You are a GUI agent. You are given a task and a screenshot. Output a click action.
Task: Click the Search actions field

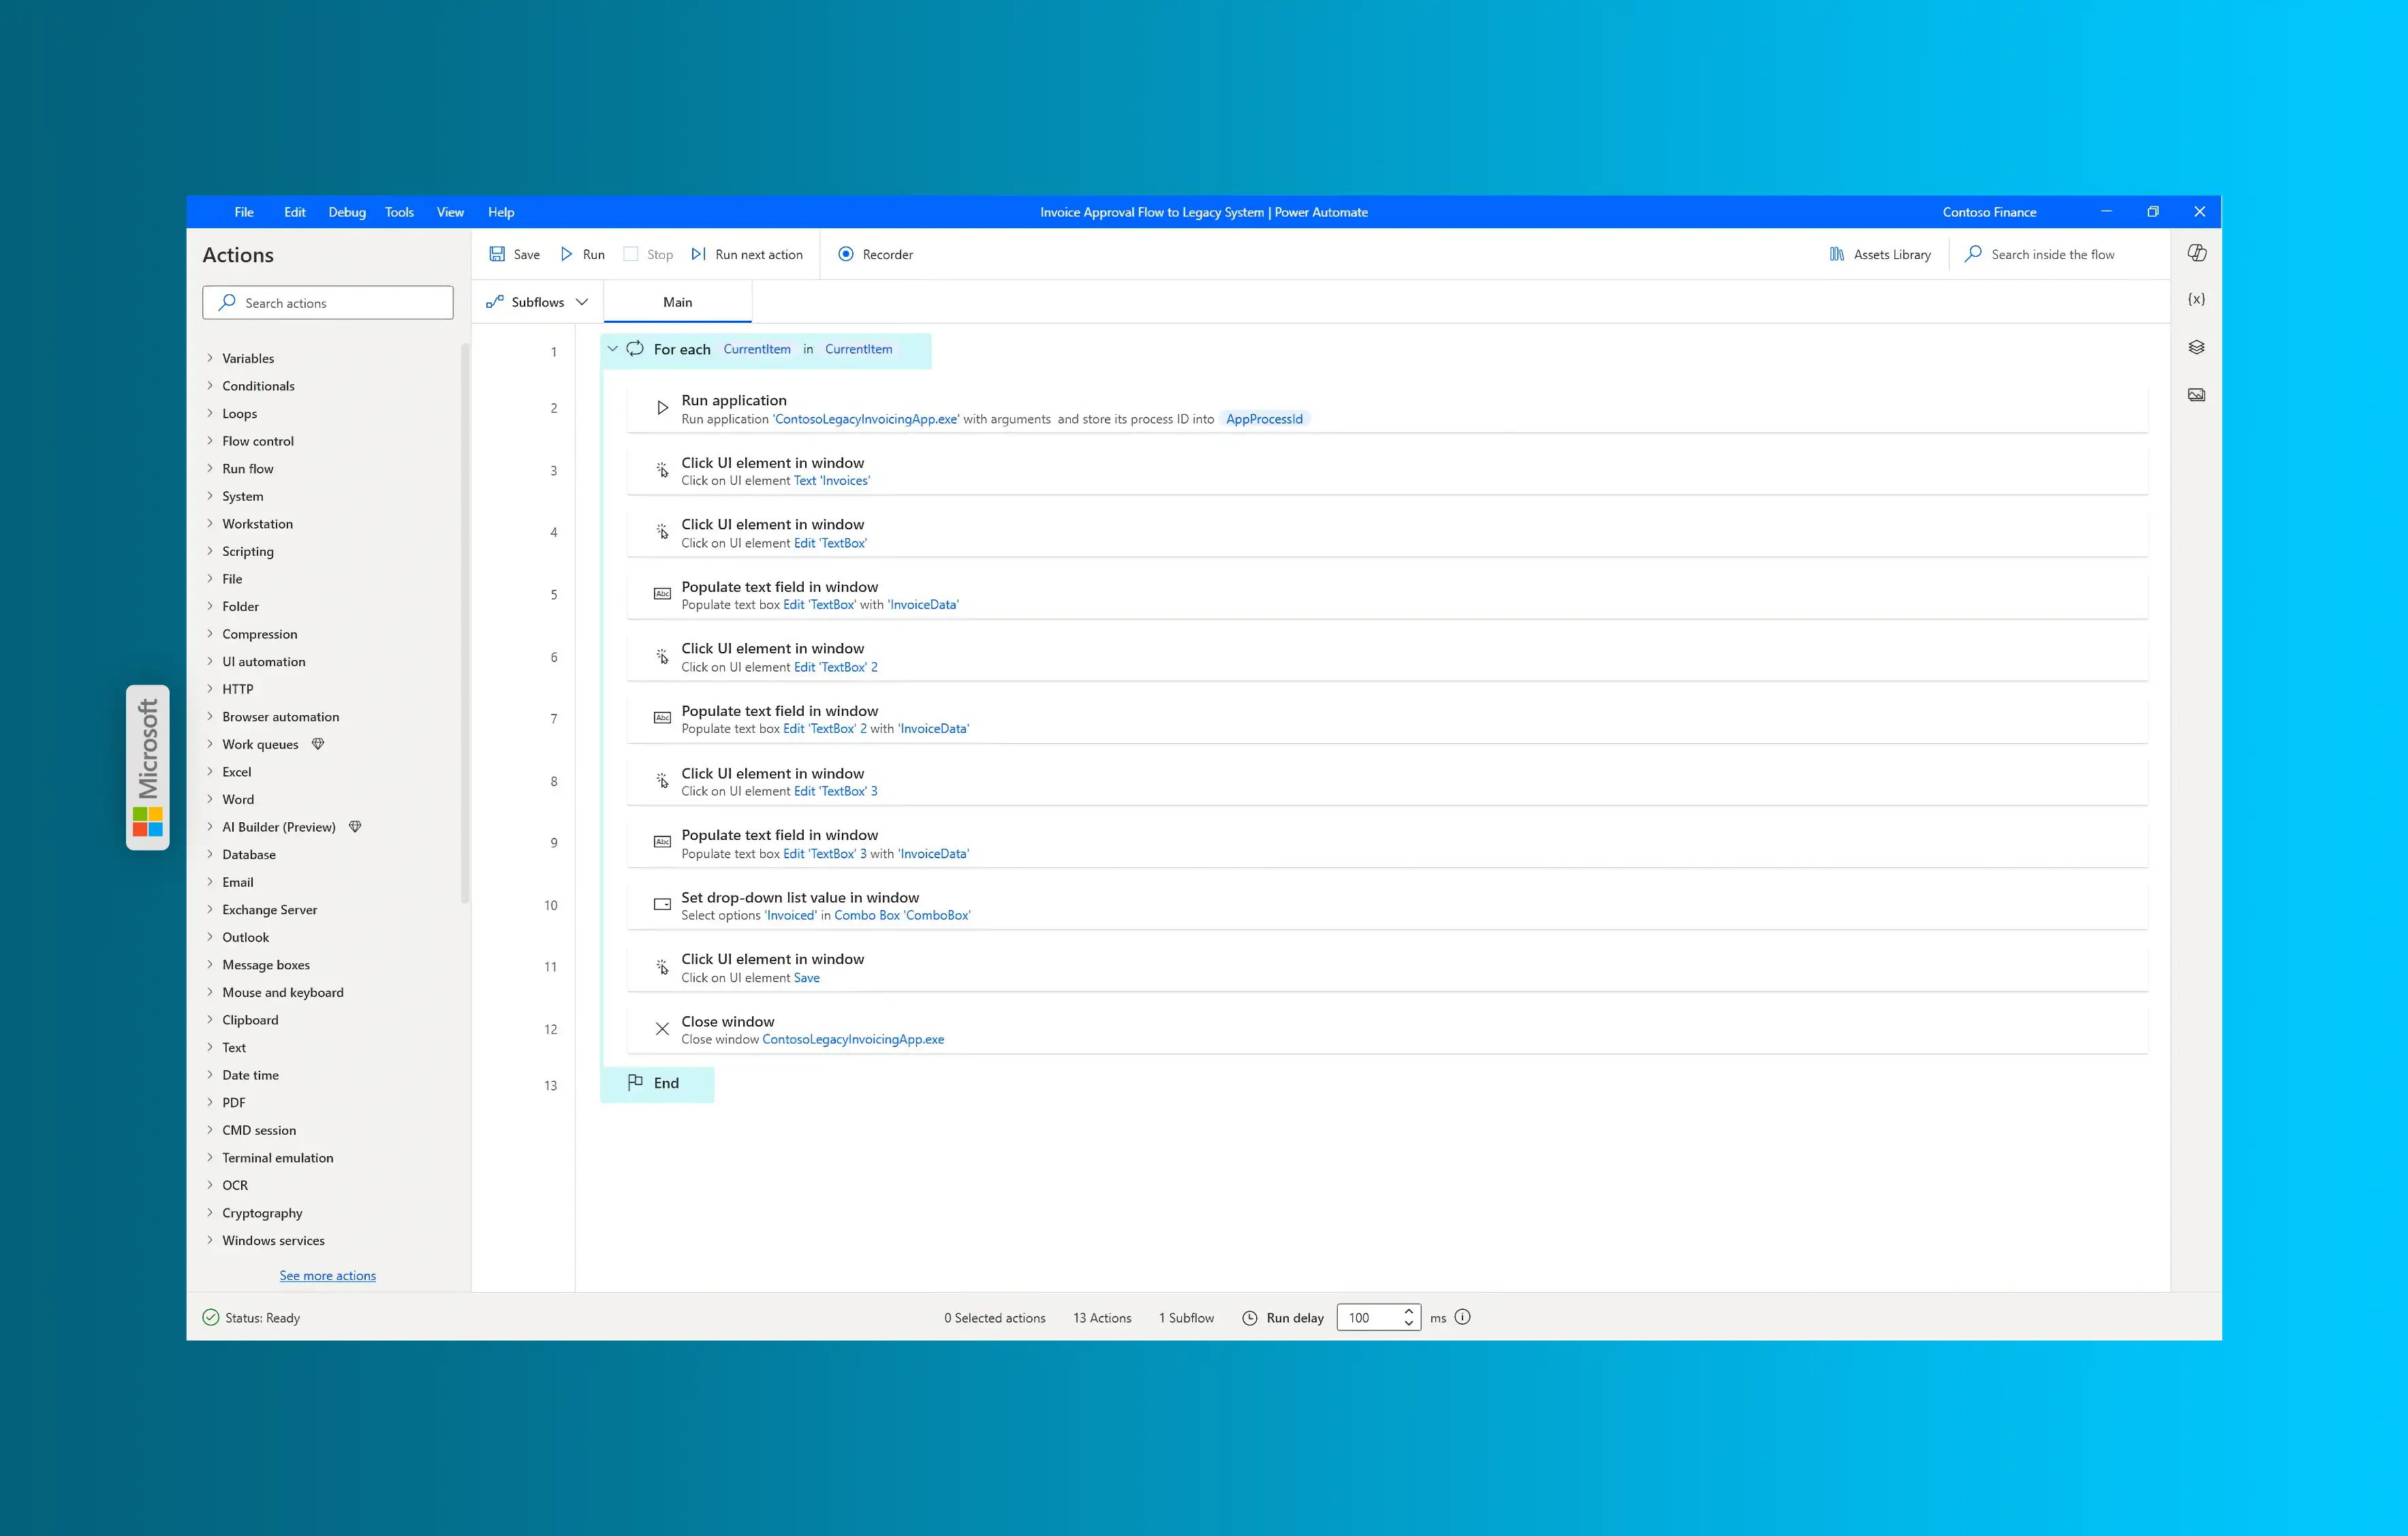[328, 302]
